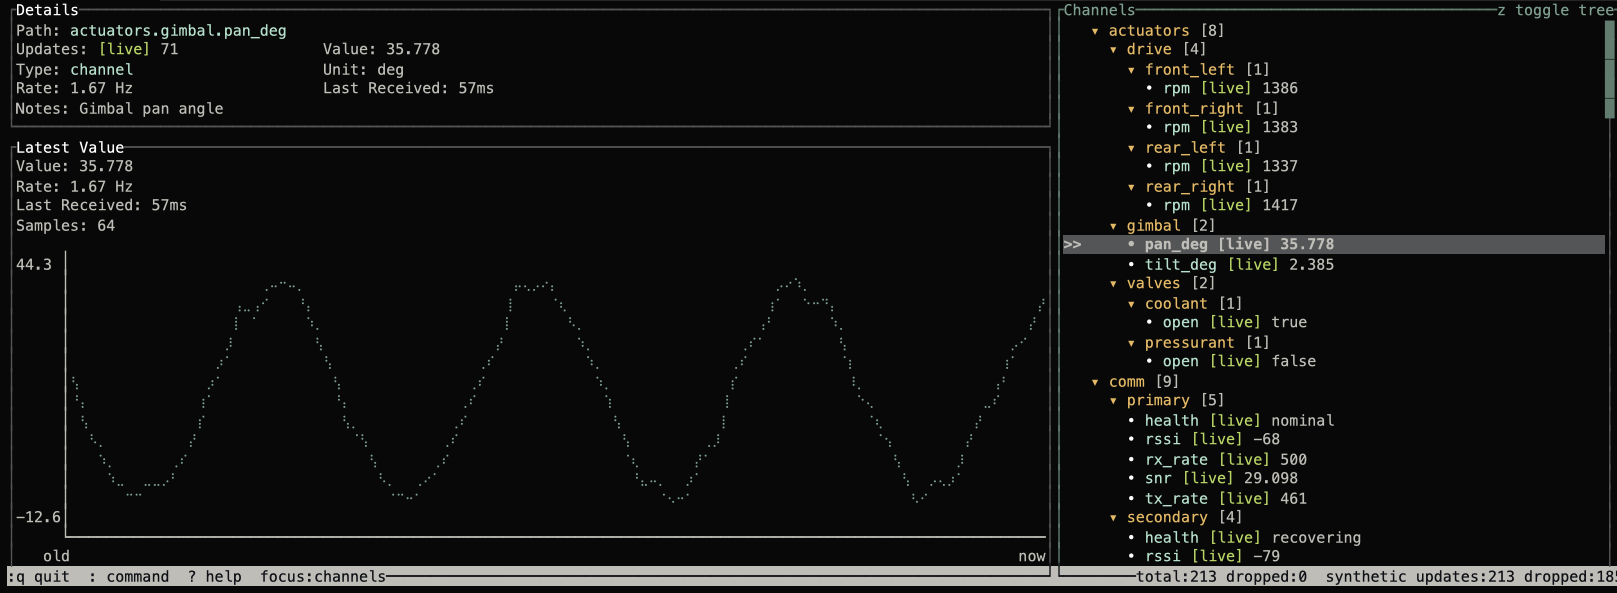Click the 'now' end of graph axis
This screenshot has height=593, width=1617.
(x=1031, y=557)
